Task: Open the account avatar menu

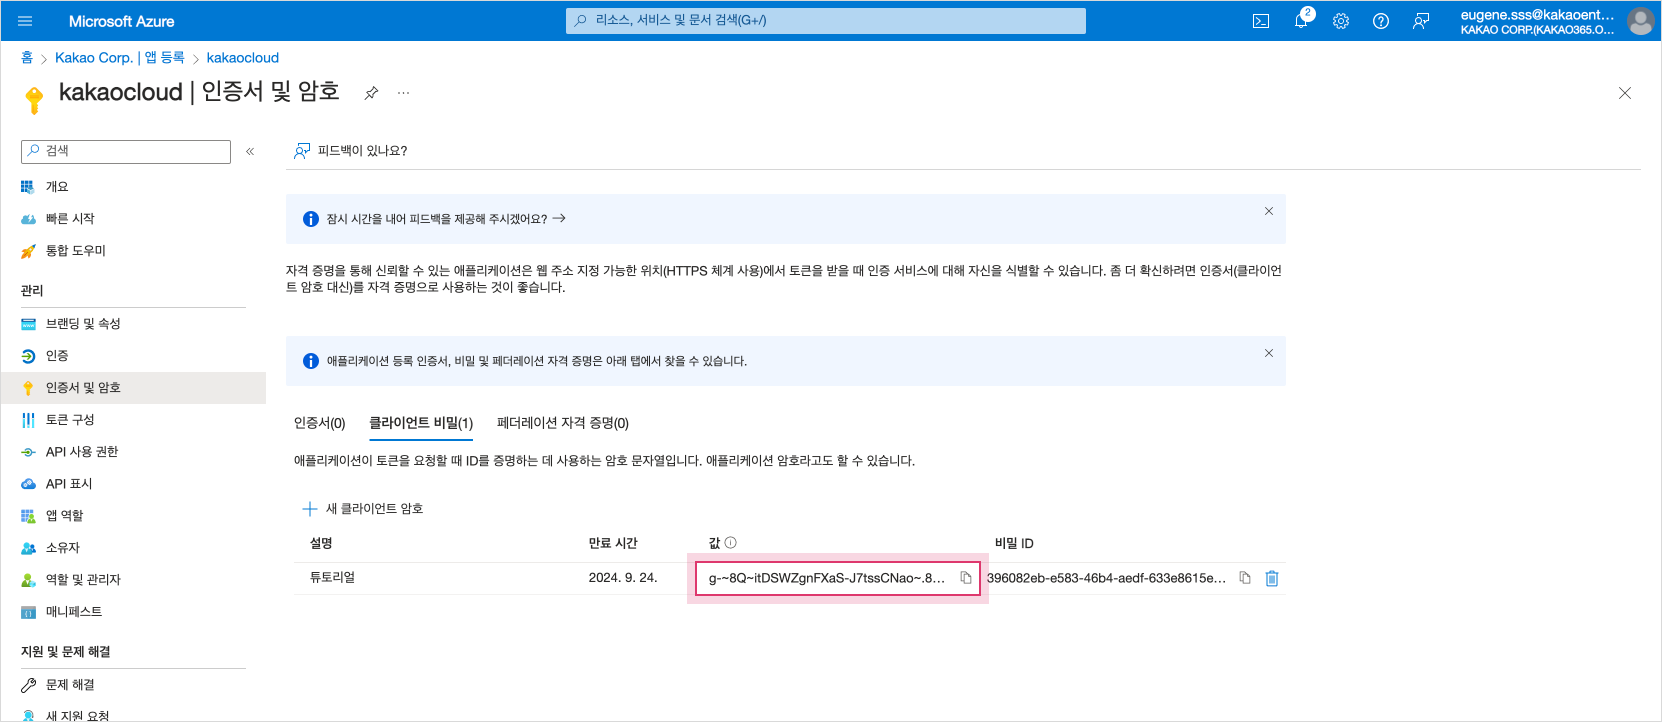Action: tap(1640, 21)
